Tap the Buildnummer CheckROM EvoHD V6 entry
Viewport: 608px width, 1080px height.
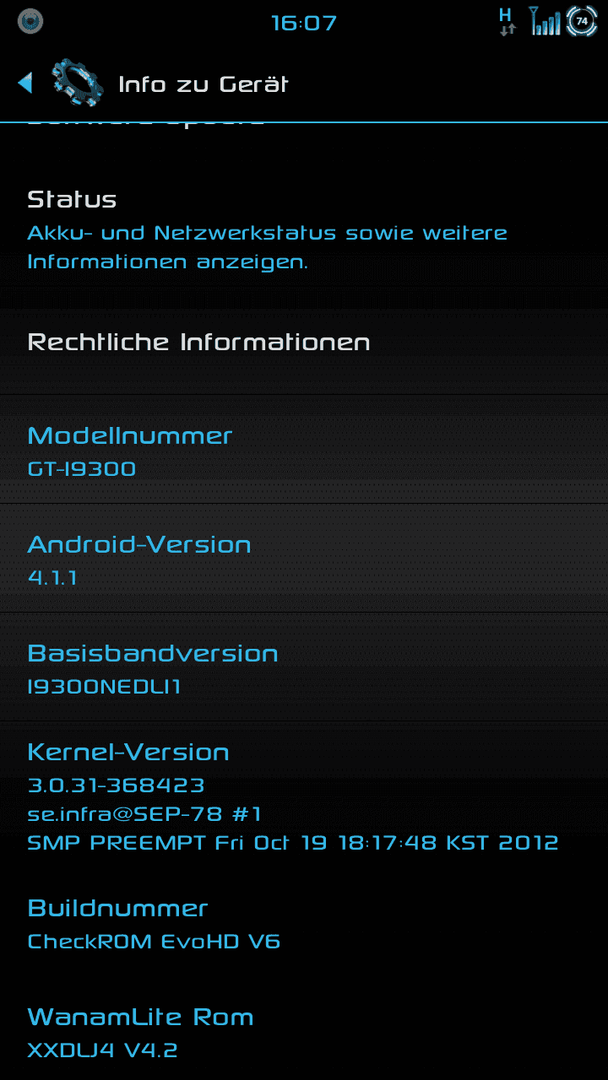click(304, 924)
